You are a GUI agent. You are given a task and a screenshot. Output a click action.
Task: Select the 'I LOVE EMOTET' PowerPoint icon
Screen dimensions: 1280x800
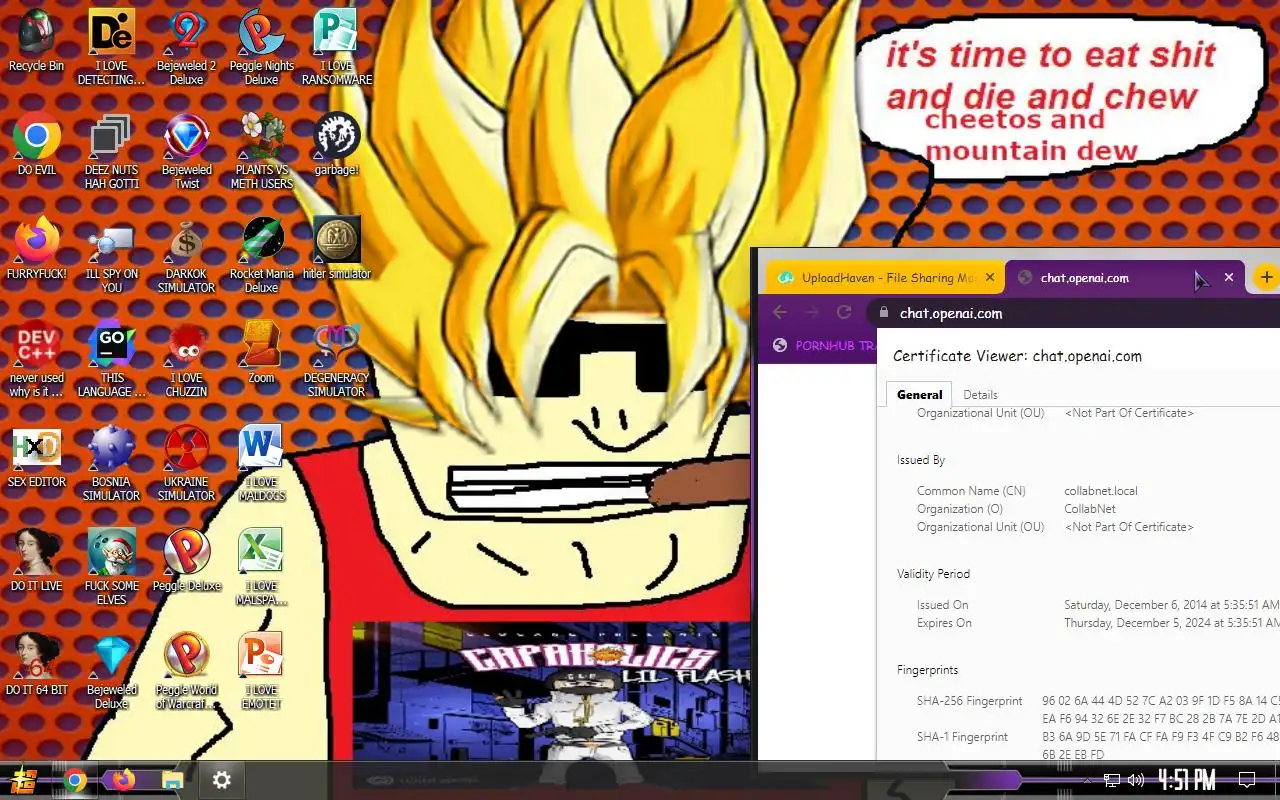(261, 670)
